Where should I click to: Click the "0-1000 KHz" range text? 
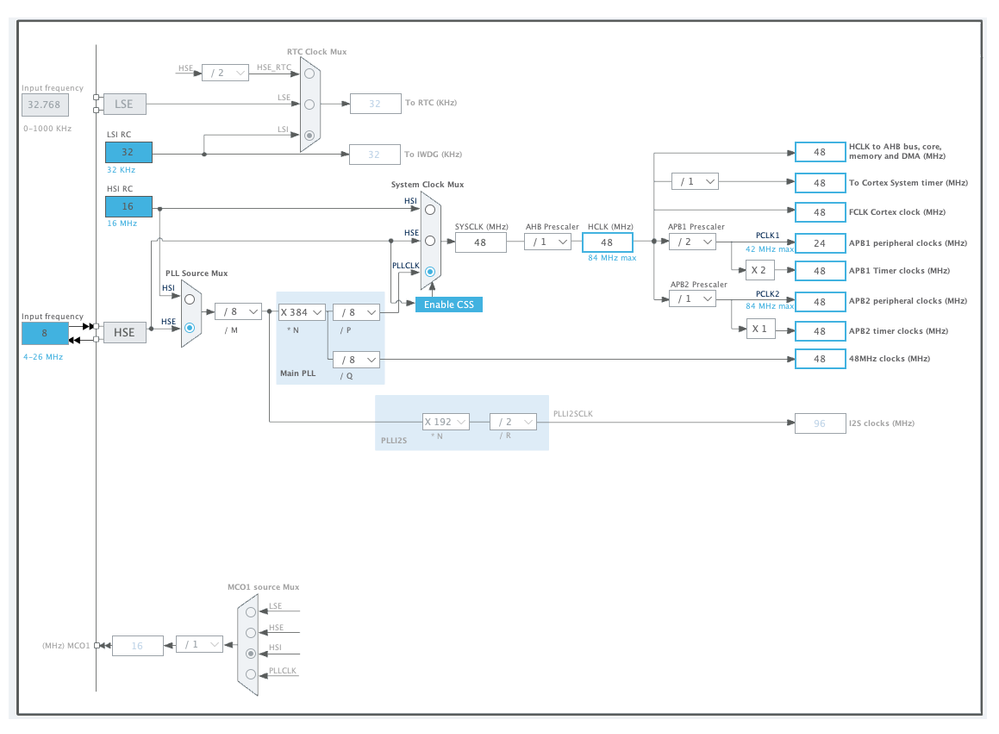48,129
